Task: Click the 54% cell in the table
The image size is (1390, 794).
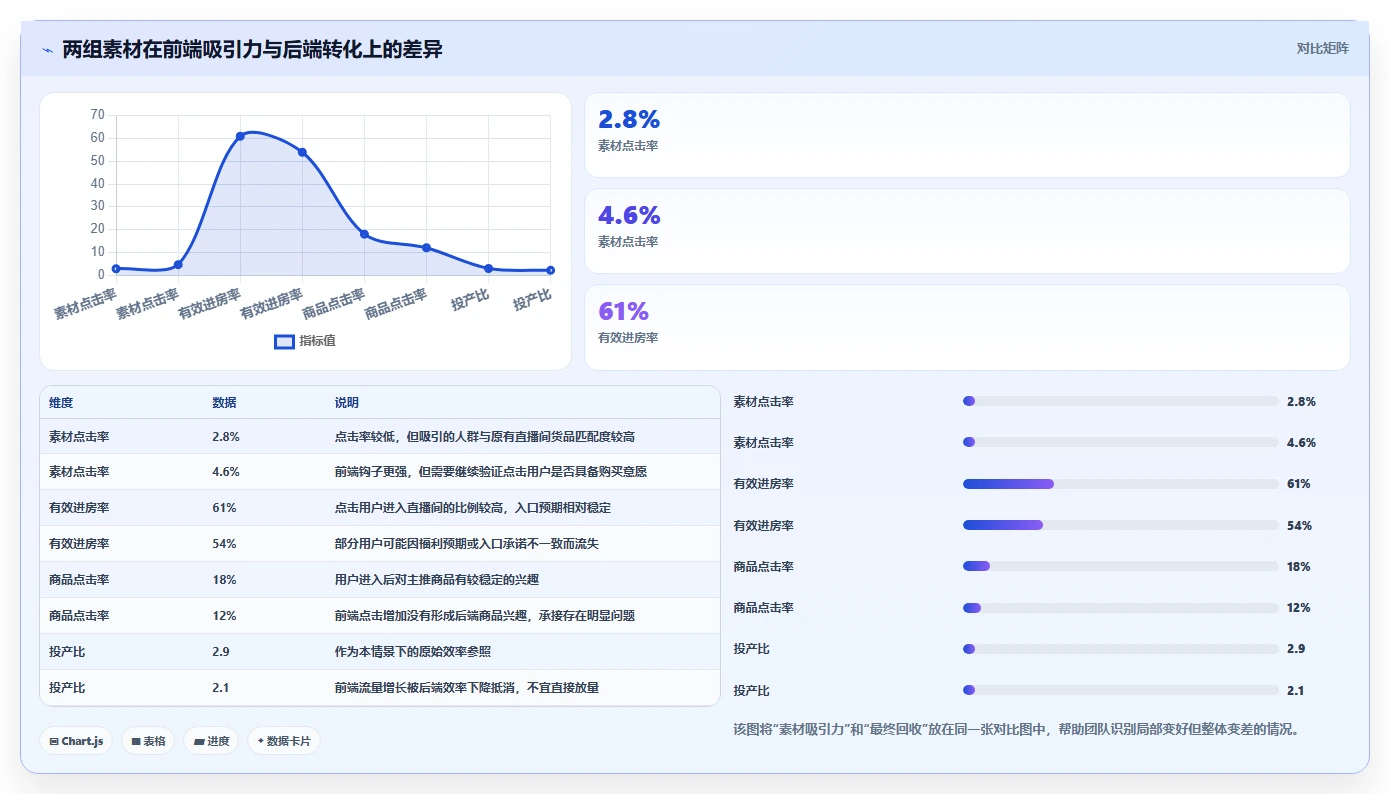Action: point(224,544)
